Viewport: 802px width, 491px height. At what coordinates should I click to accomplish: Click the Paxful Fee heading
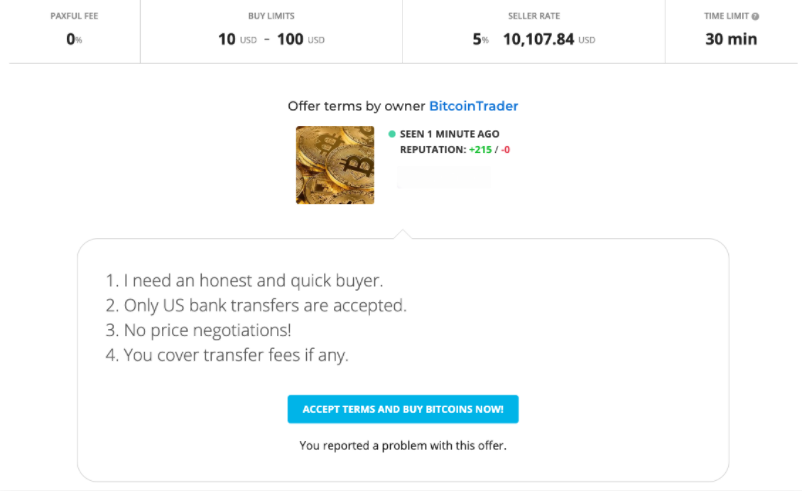point(73,16)
